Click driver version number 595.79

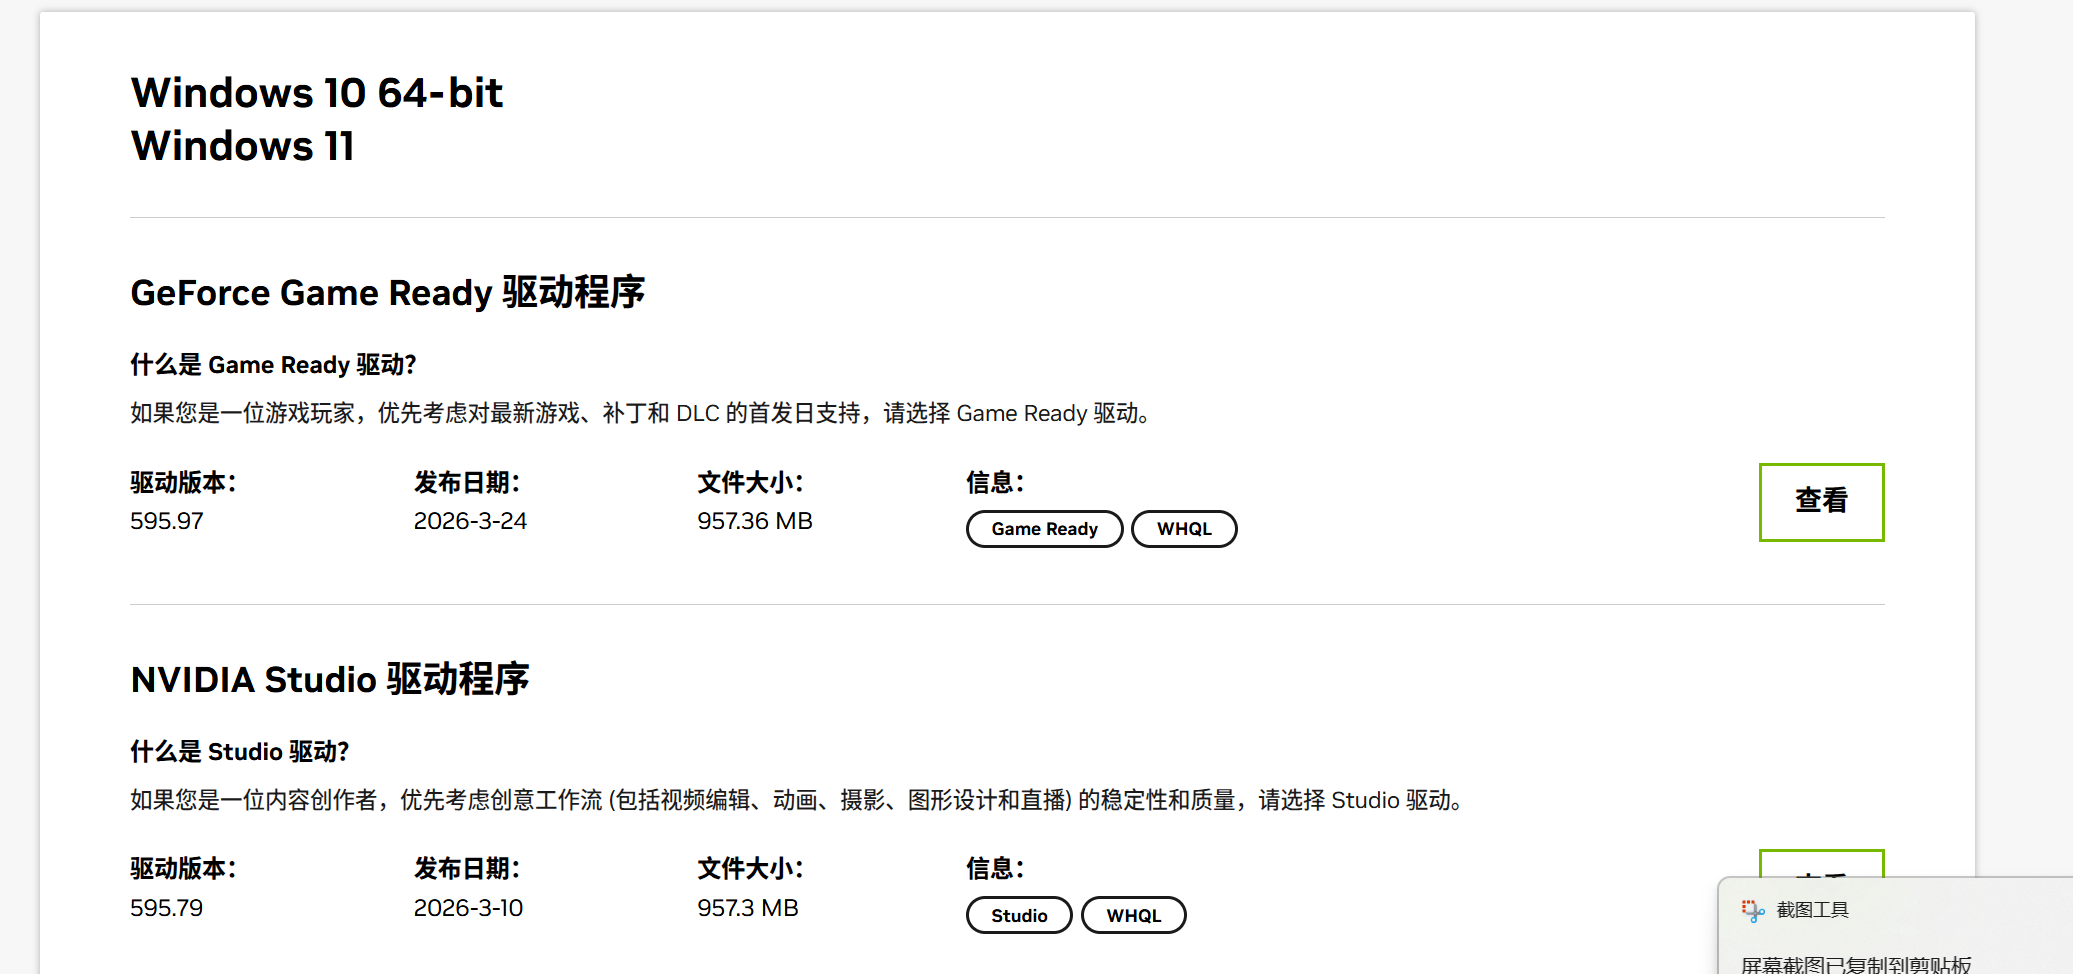coord(167,908)
